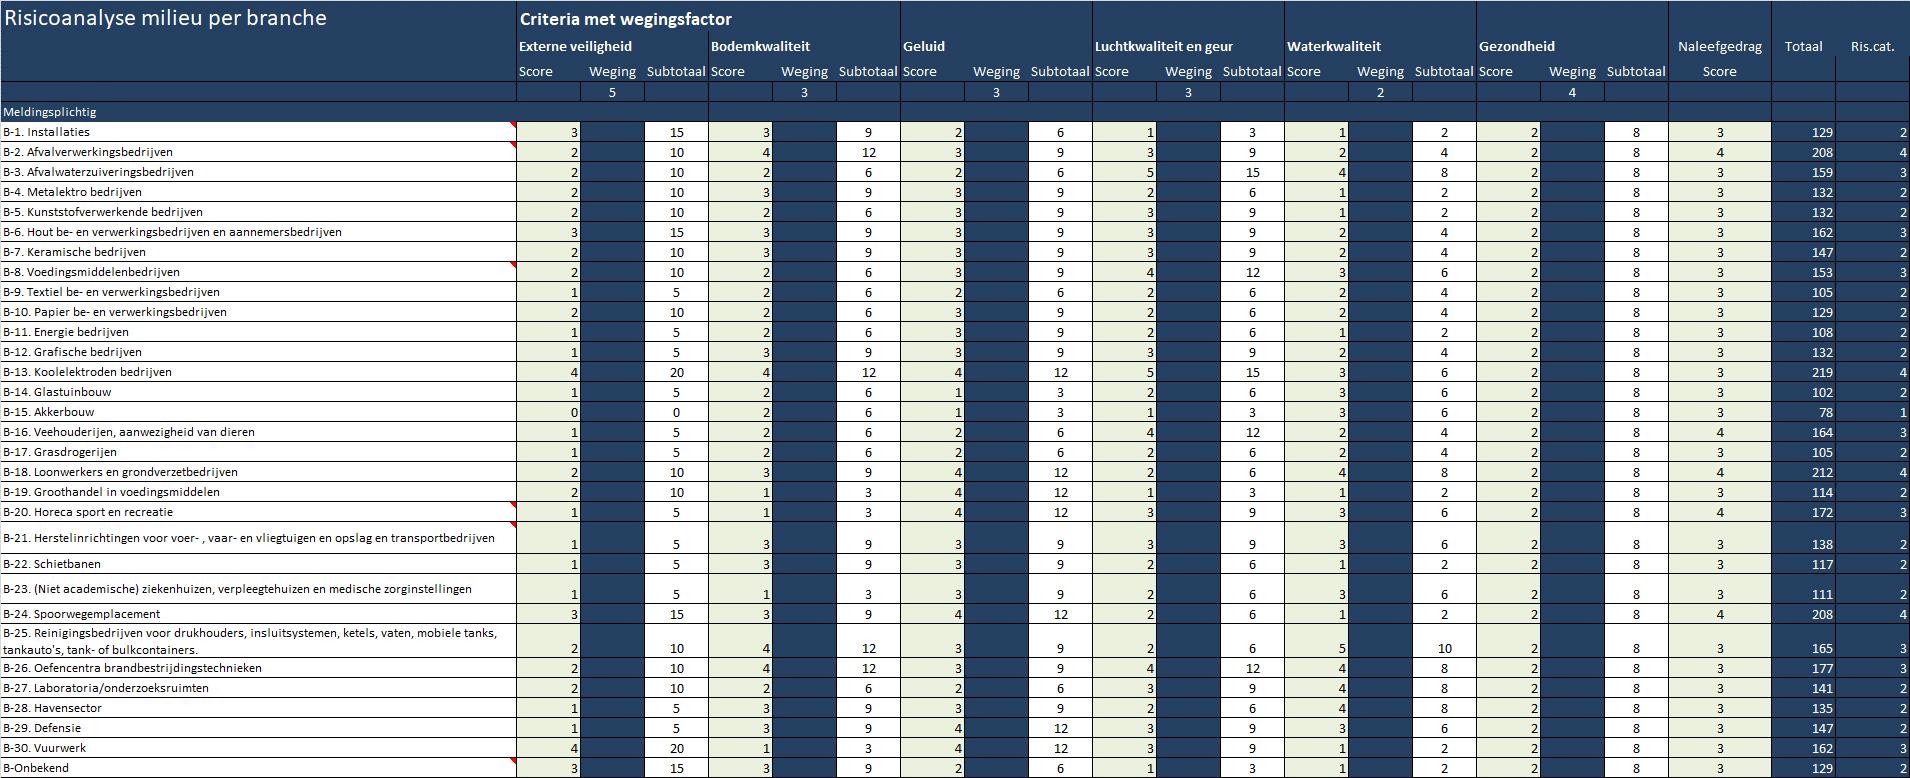1910x778 pixels.
Task: Select Externe veiligheid weging value 5
Action: 612,92
